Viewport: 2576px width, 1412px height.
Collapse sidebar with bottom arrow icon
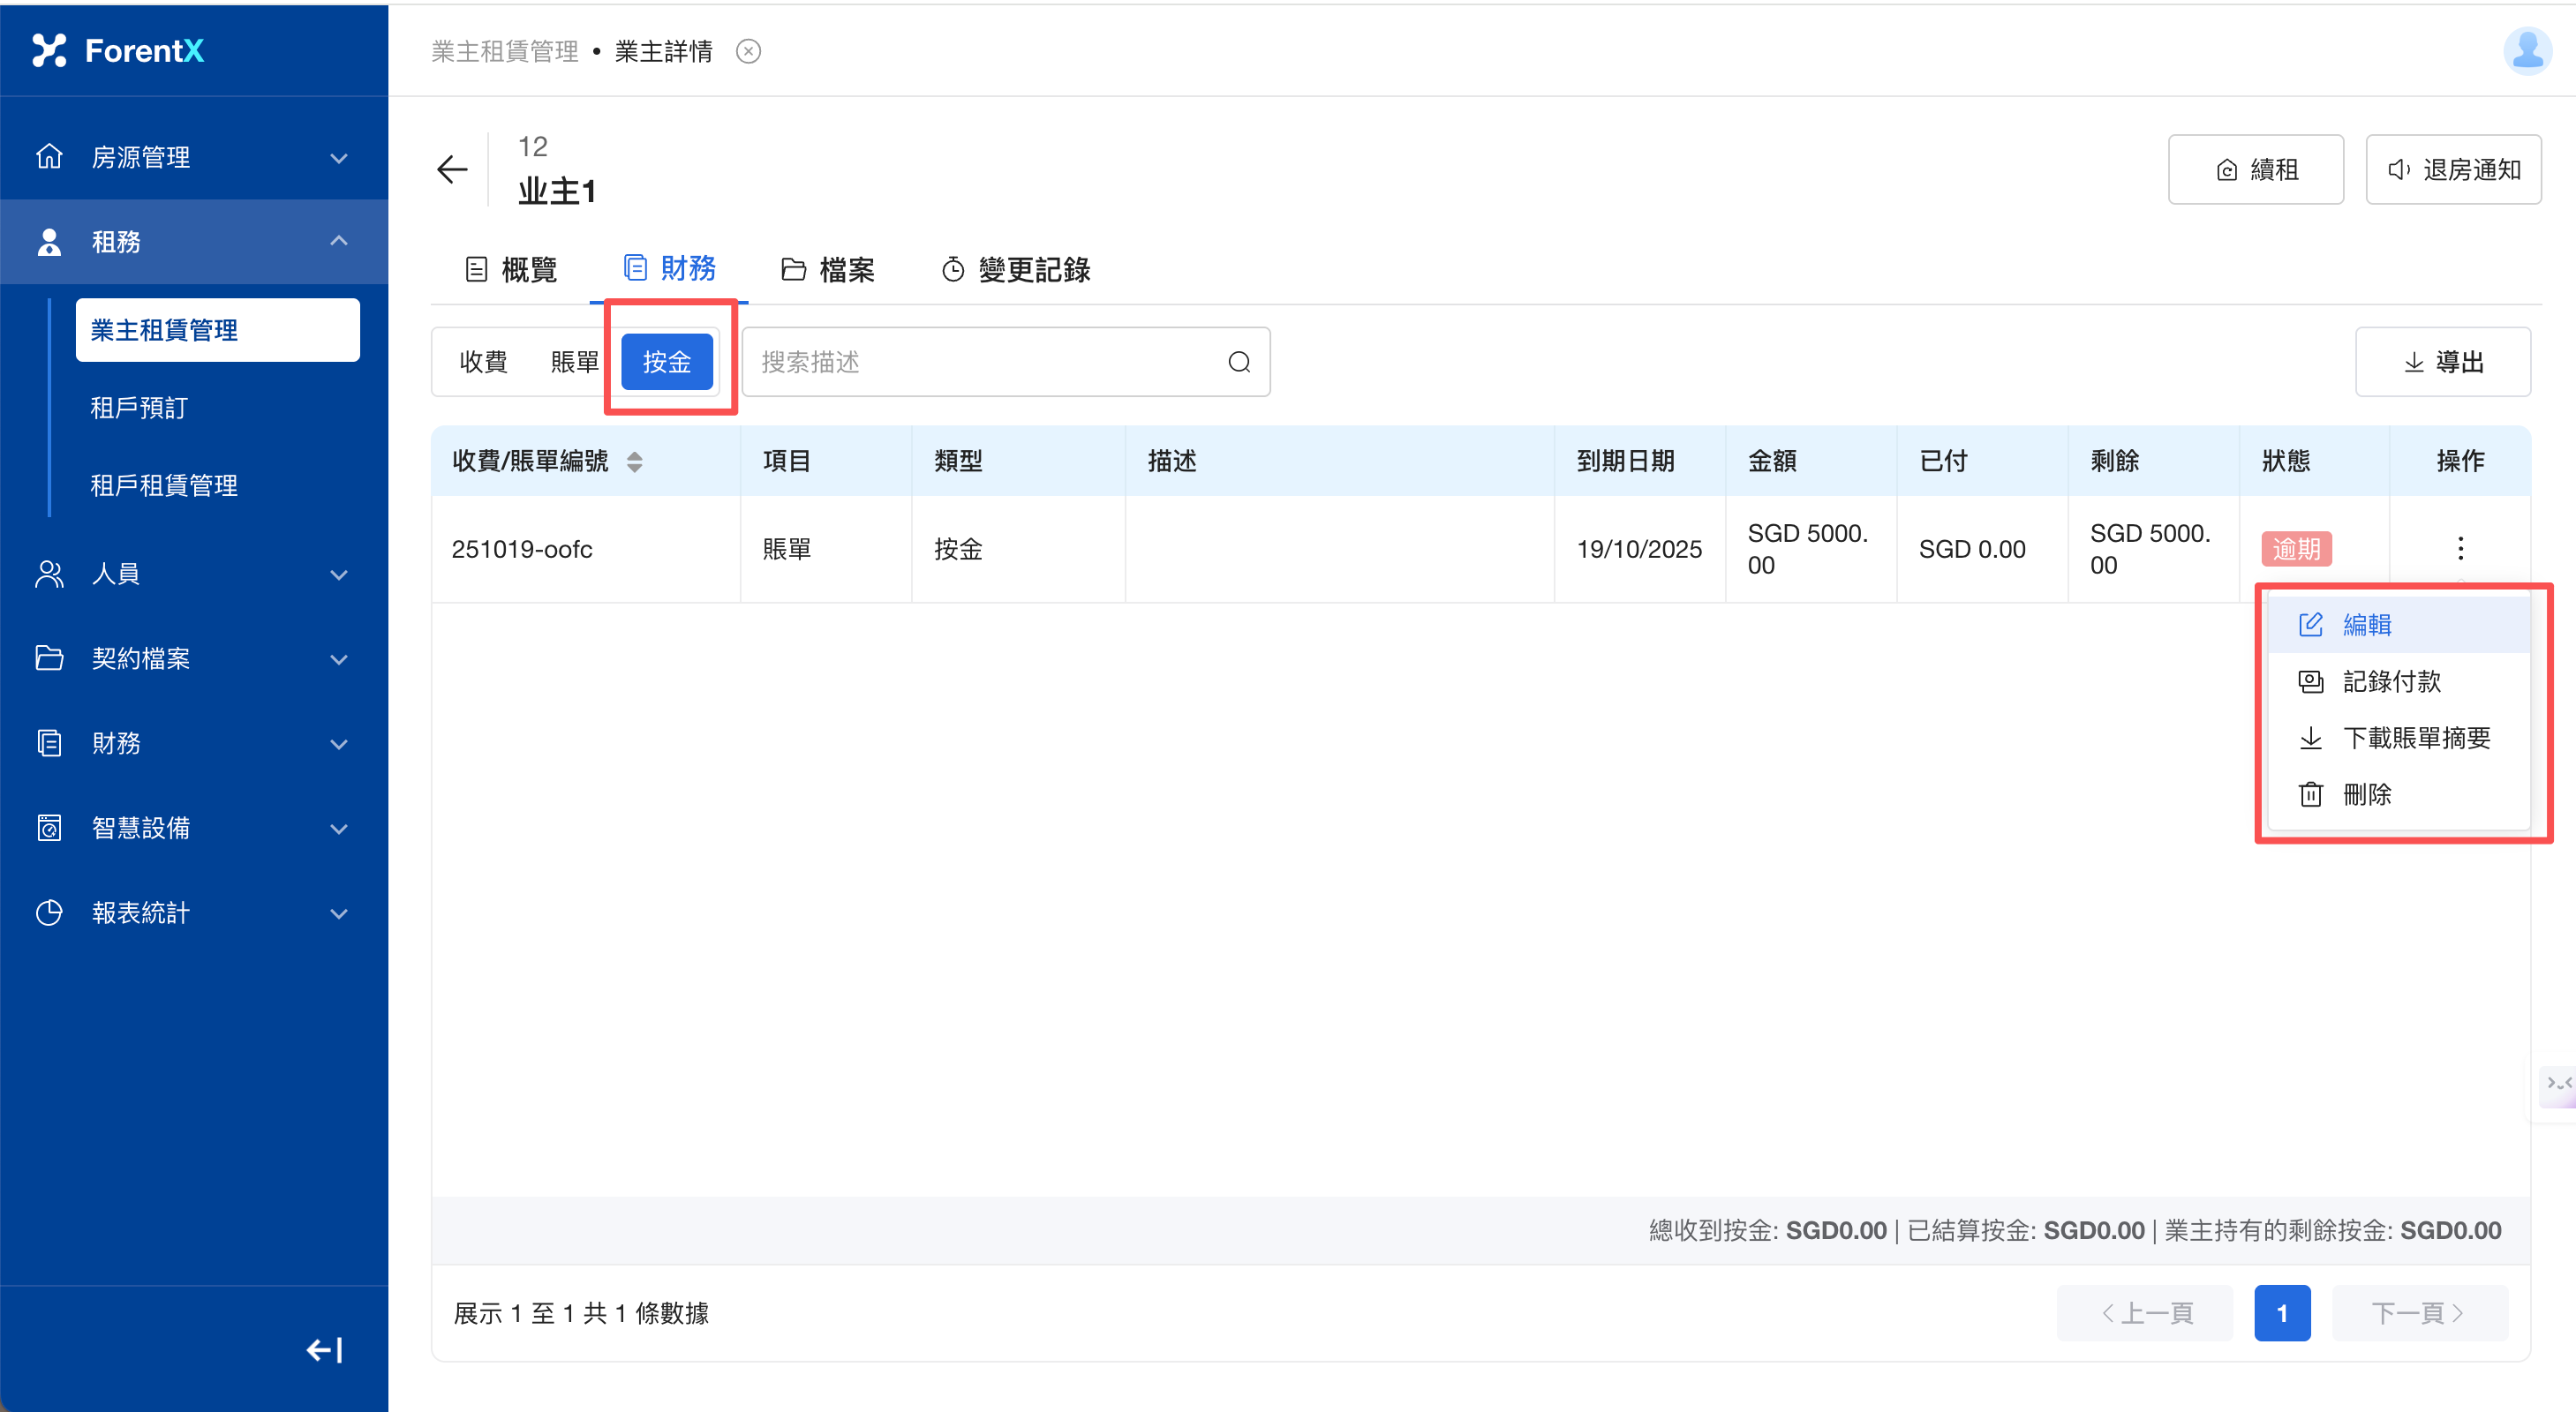(324, 1350)
